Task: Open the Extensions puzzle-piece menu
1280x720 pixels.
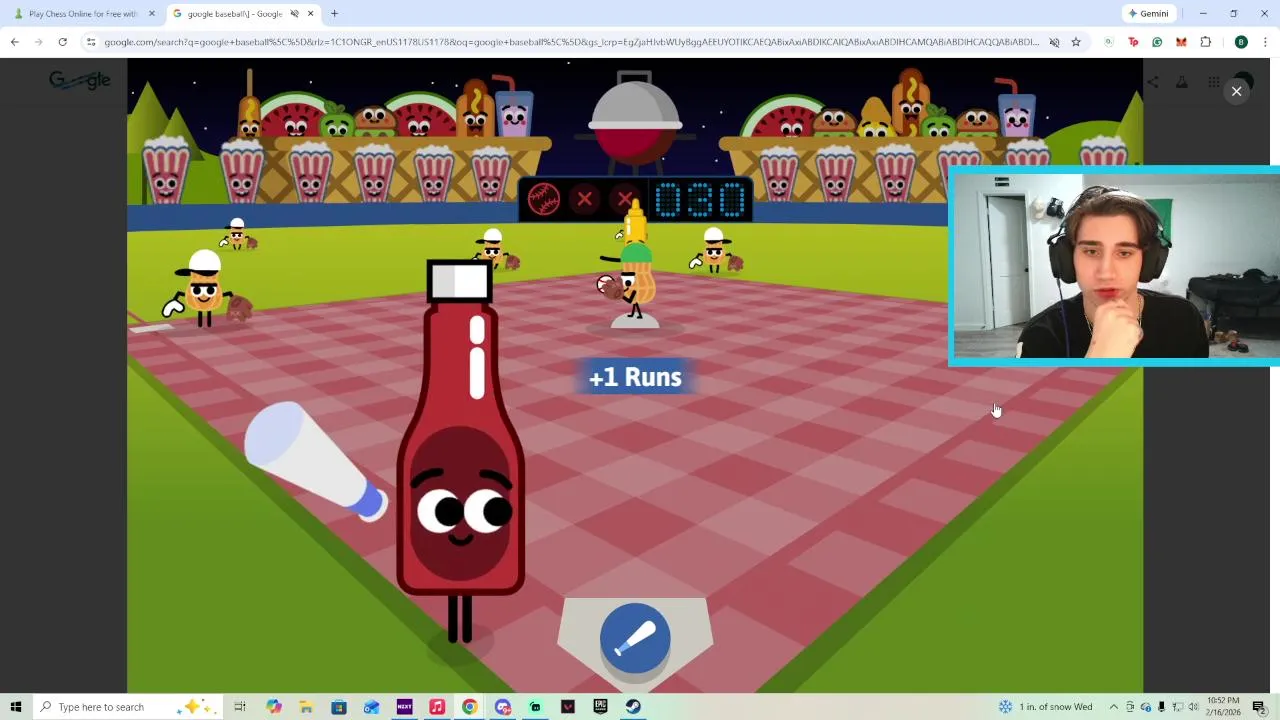Action: (x=1205, y=42)
